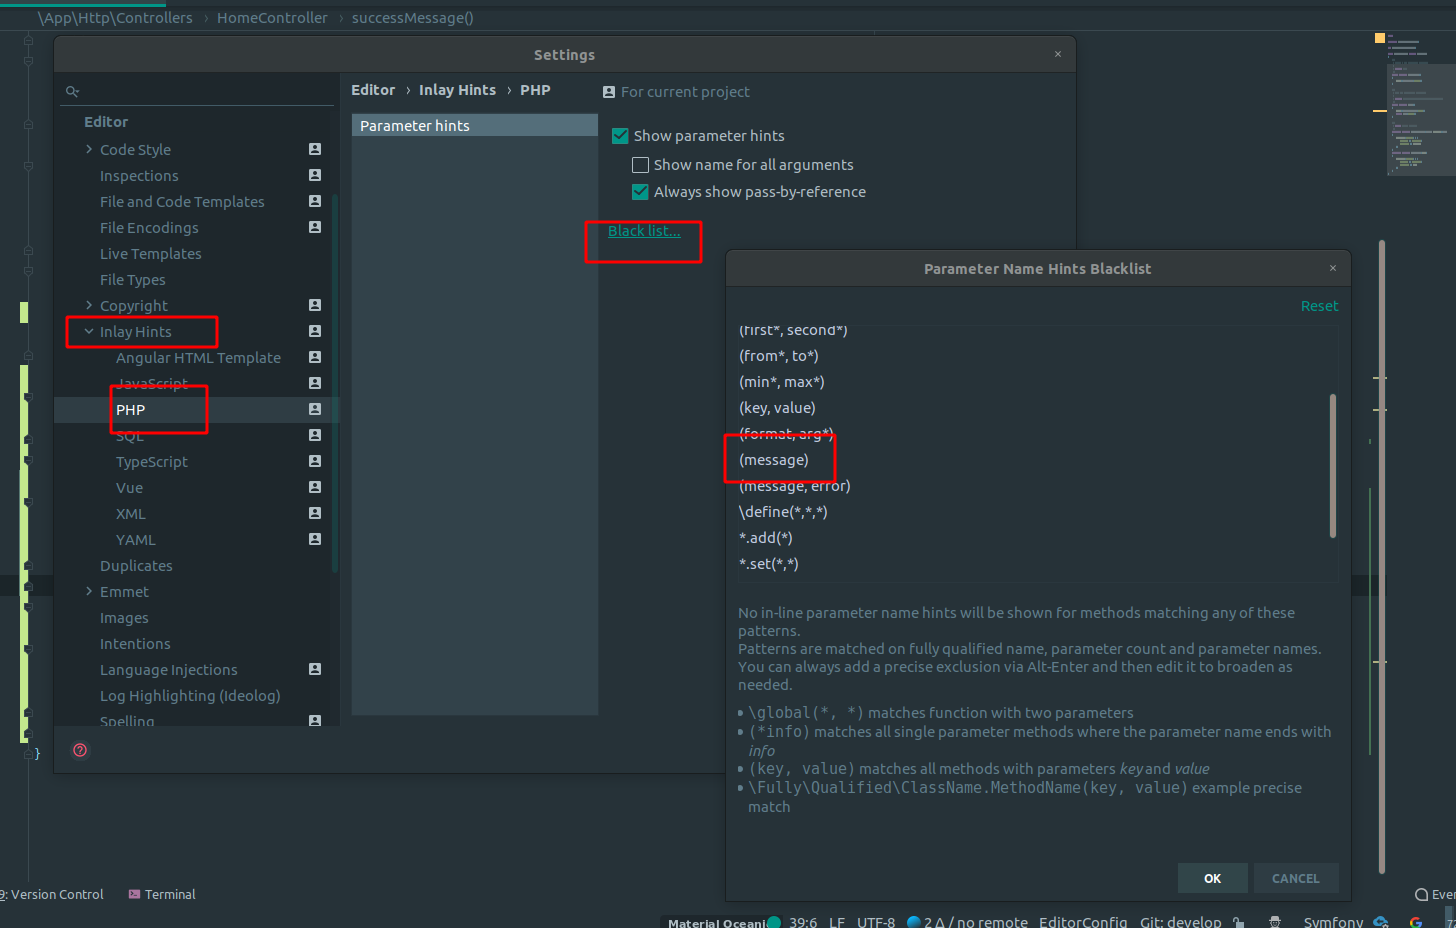Confirm blacklist dialog with OK

tap(1213, 878)
